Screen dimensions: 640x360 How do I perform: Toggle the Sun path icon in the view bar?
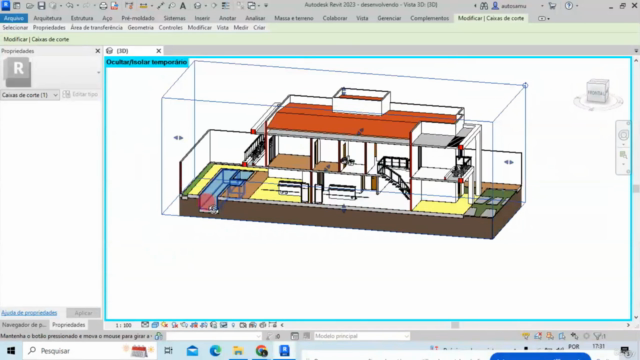click(x=164, y=325)
